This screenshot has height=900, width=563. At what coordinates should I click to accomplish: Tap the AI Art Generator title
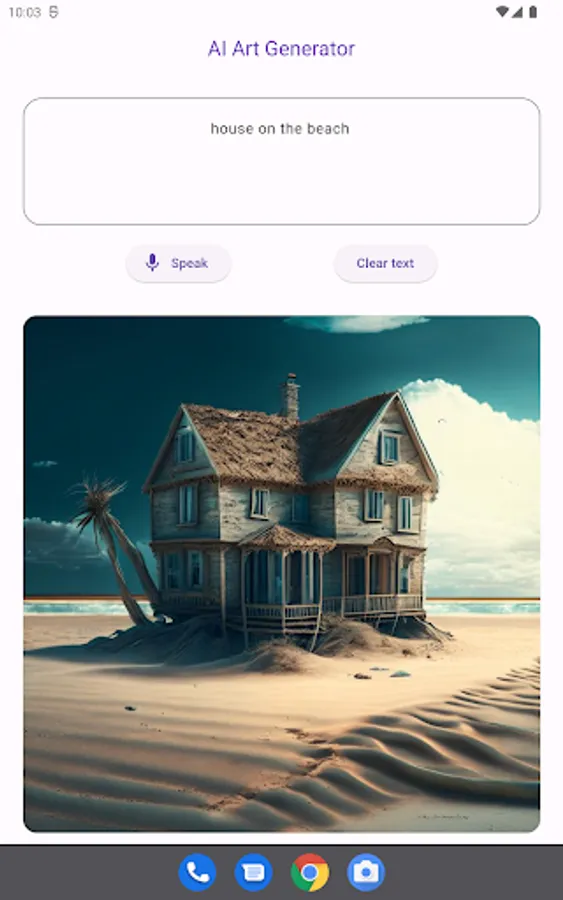coord(281,49)
